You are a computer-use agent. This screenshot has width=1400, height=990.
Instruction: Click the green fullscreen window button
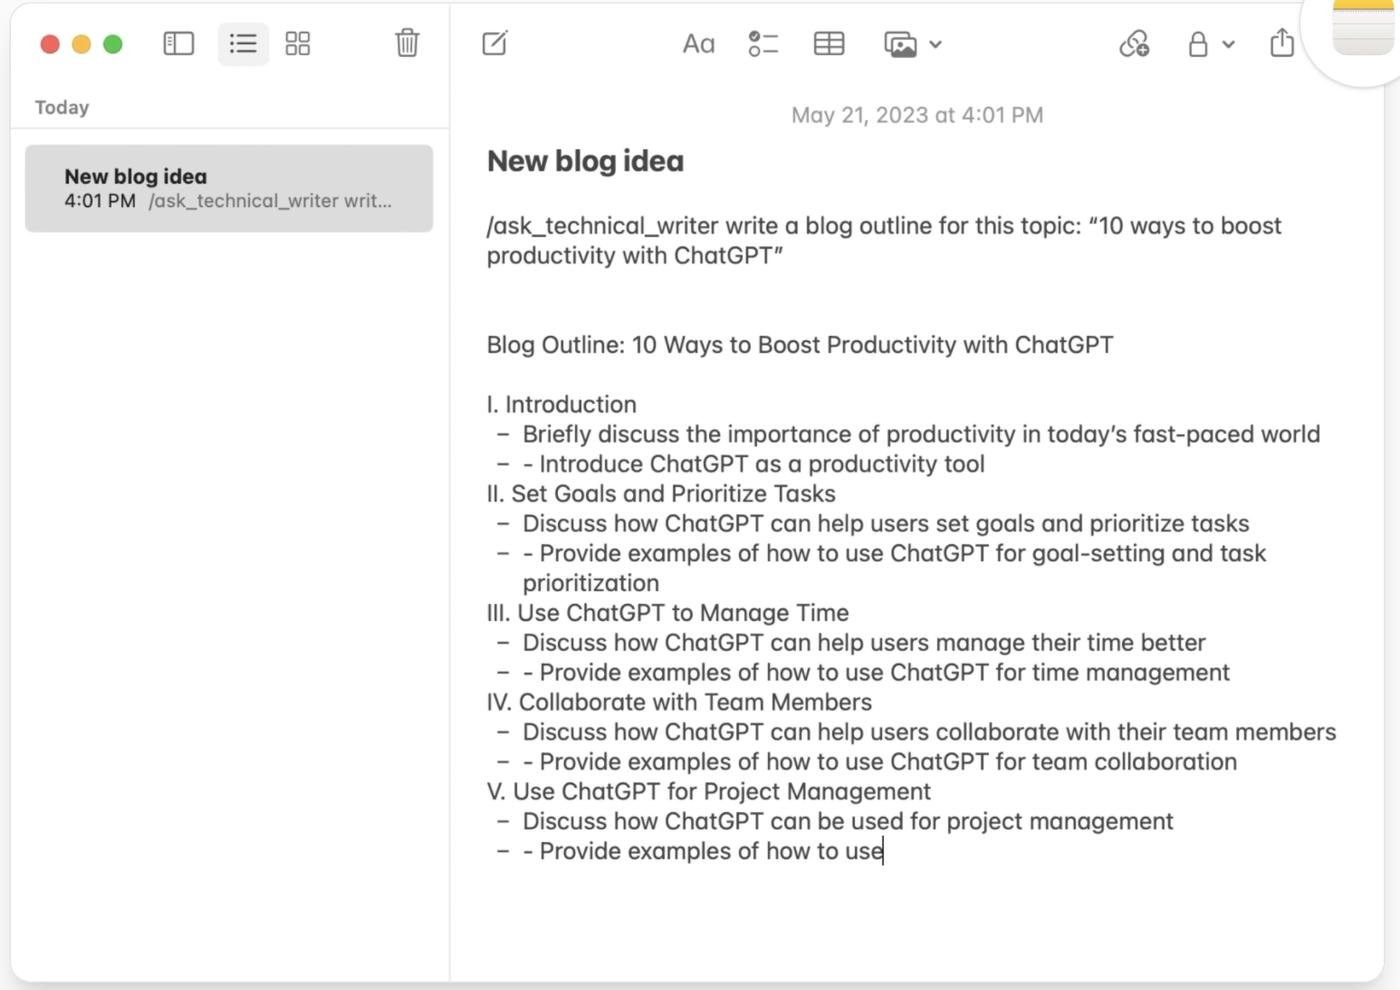[x=113, y=44]
